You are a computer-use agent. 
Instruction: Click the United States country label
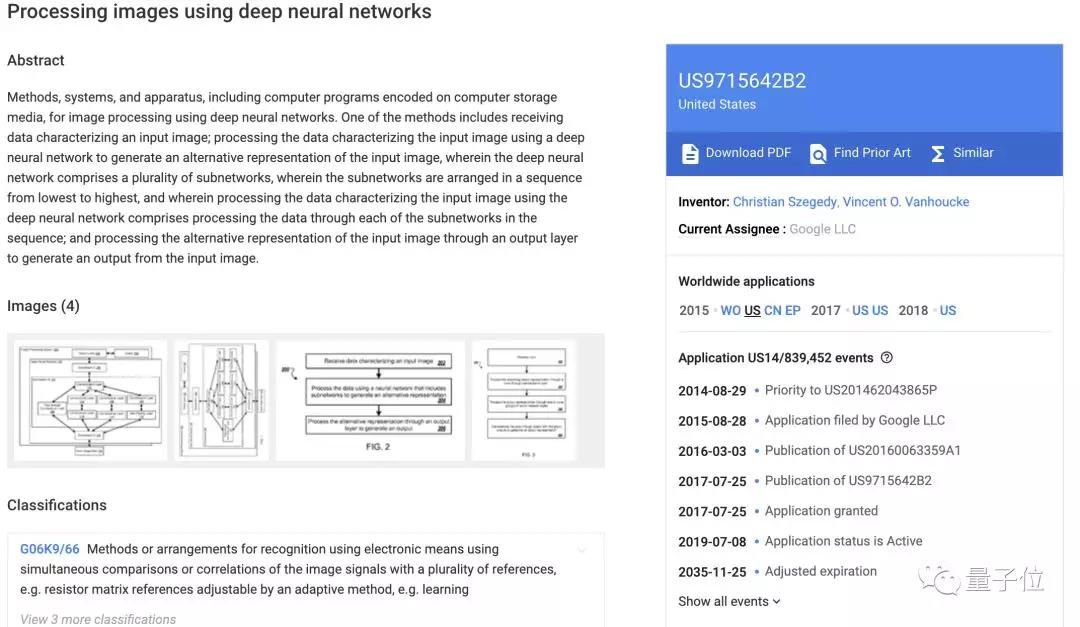pos(717,105)
